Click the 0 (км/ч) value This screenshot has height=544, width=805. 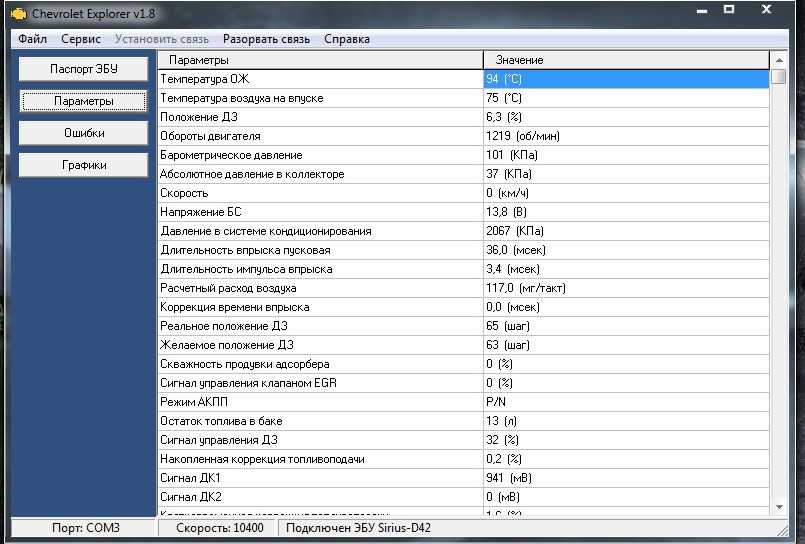507,193
